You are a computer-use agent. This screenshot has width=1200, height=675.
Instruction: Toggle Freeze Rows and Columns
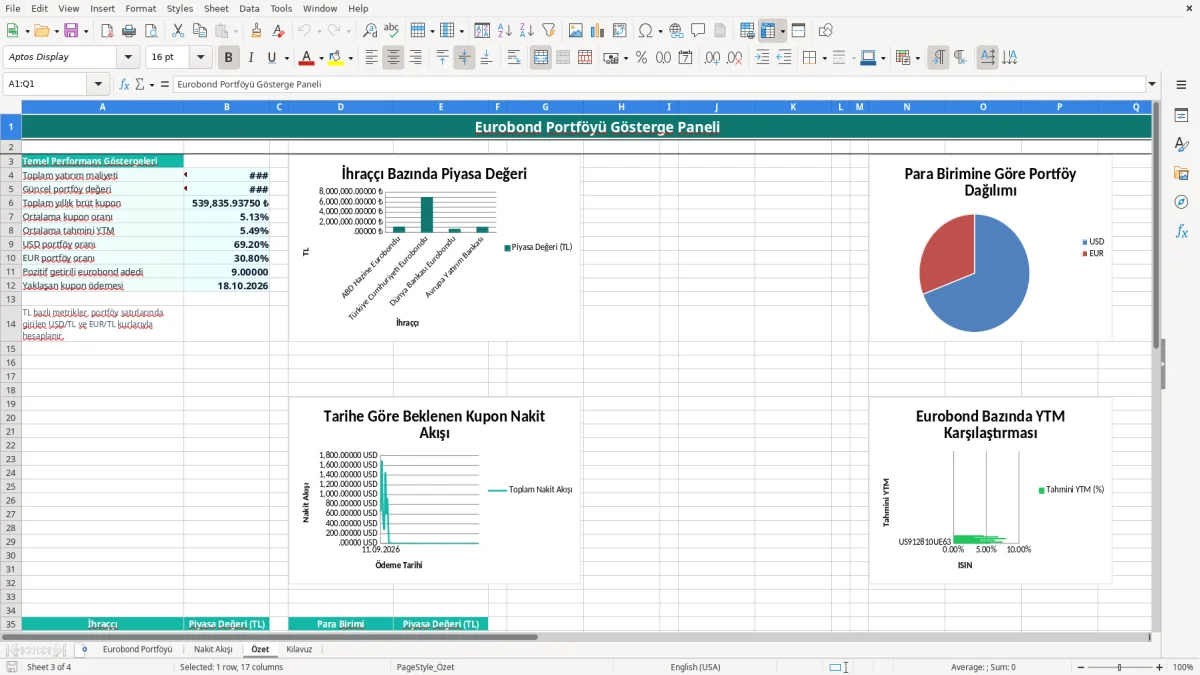pyautogui.click(x=768, y=31)
